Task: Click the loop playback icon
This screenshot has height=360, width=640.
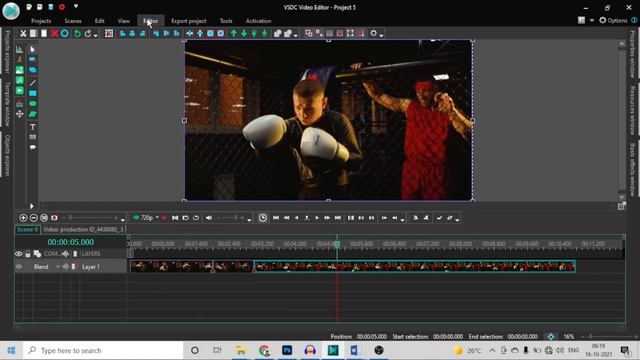Action: click(196, 218)
